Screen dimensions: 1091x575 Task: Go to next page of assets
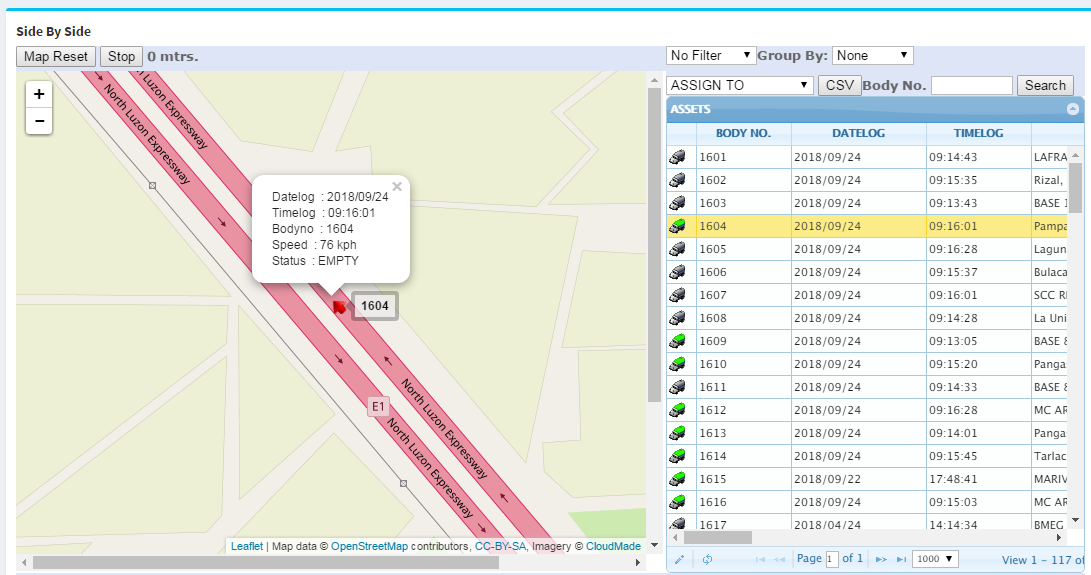pyautogui.click(x=881, y=559)
